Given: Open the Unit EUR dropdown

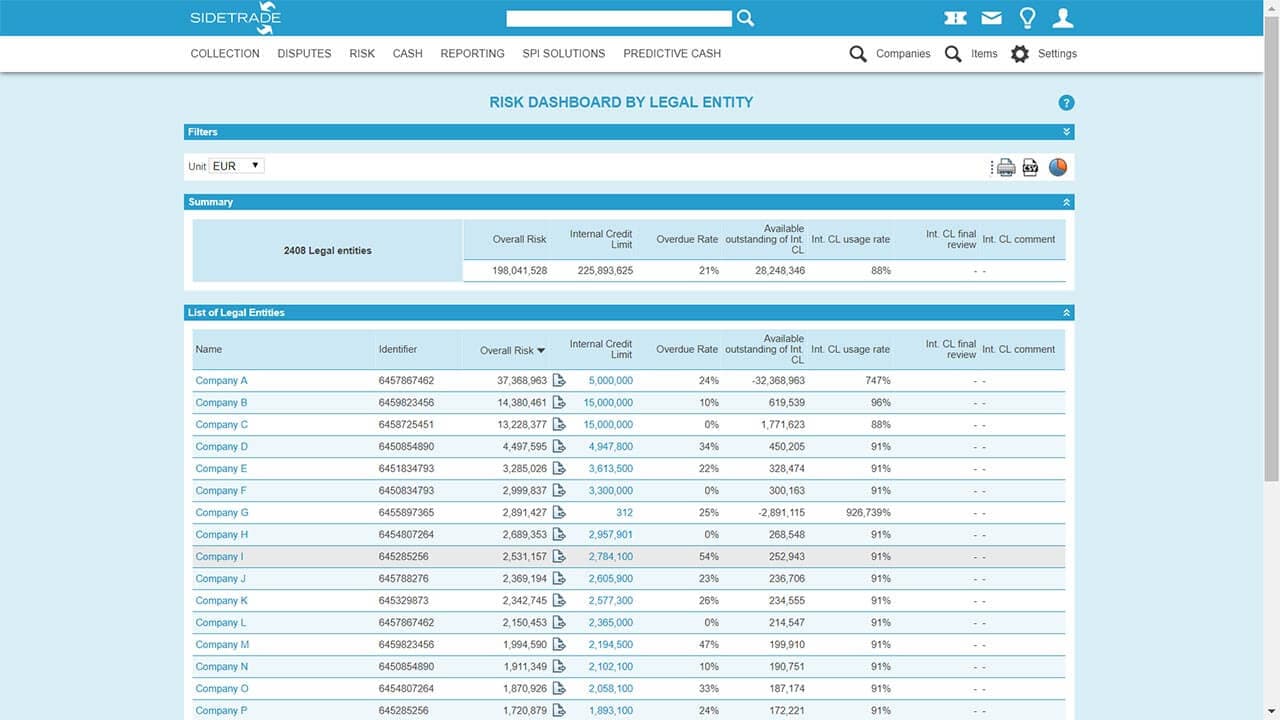Looking at the screenshot, I should 237,165.
